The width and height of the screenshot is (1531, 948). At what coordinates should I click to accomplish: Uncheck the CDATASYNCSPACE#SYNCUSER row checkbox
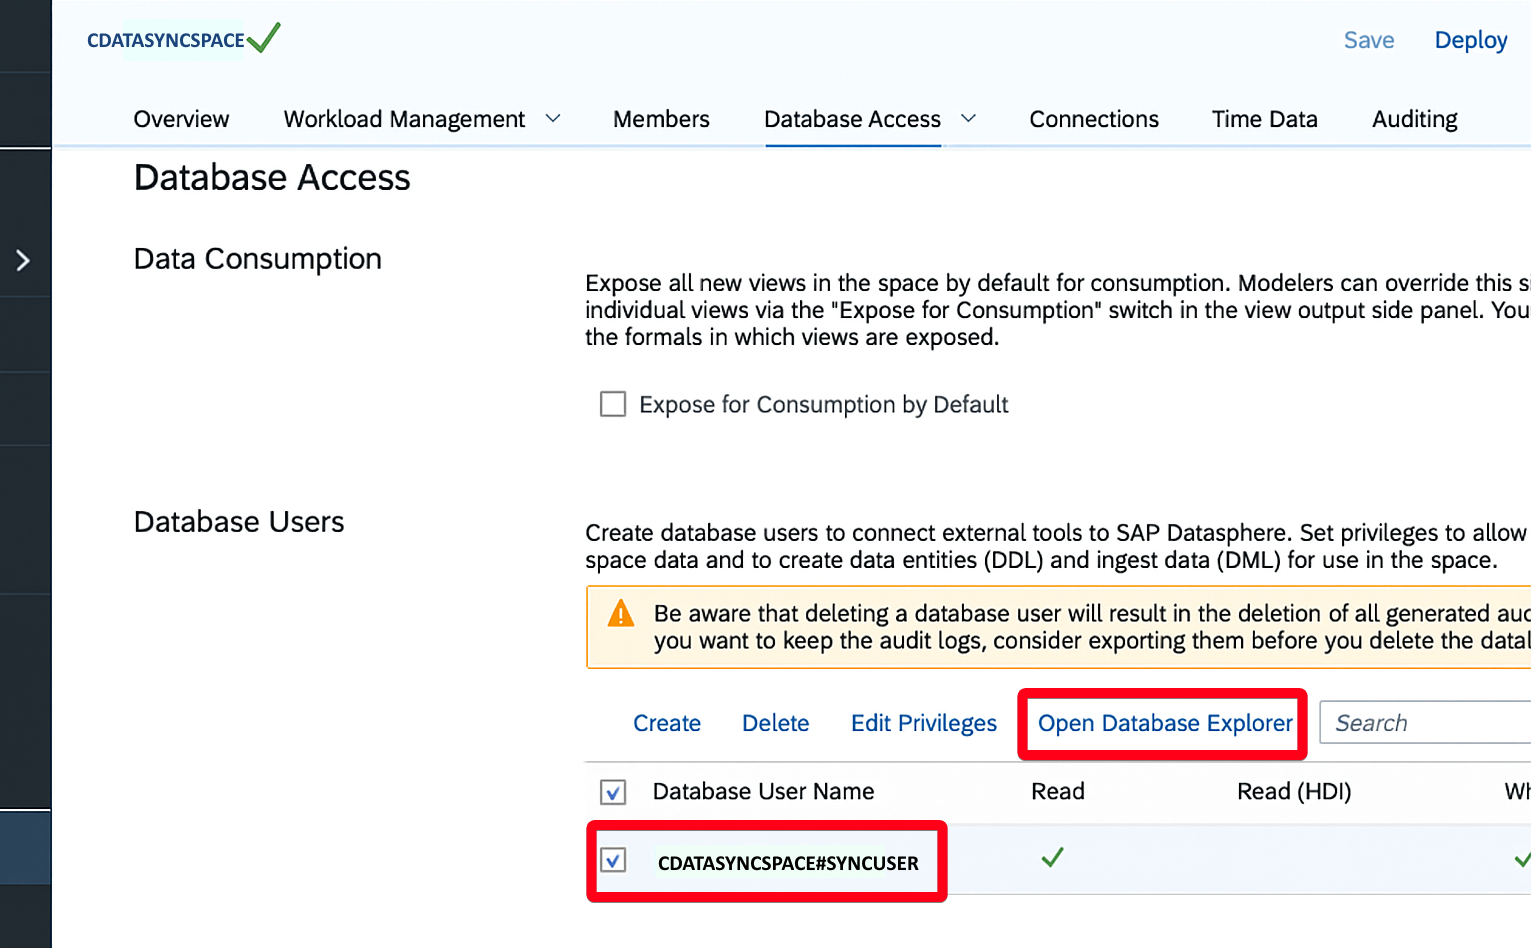613,859
